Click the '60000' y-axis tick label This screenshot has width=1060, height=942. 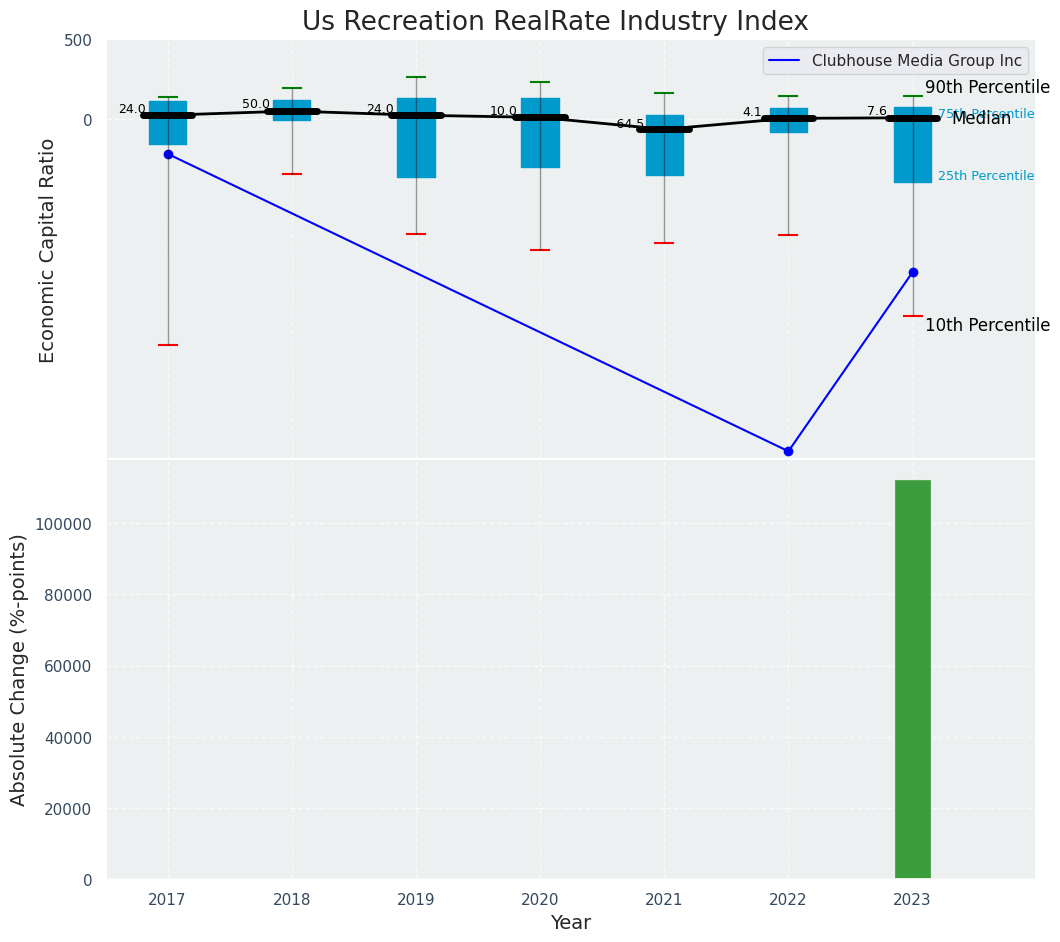(69, 667)
